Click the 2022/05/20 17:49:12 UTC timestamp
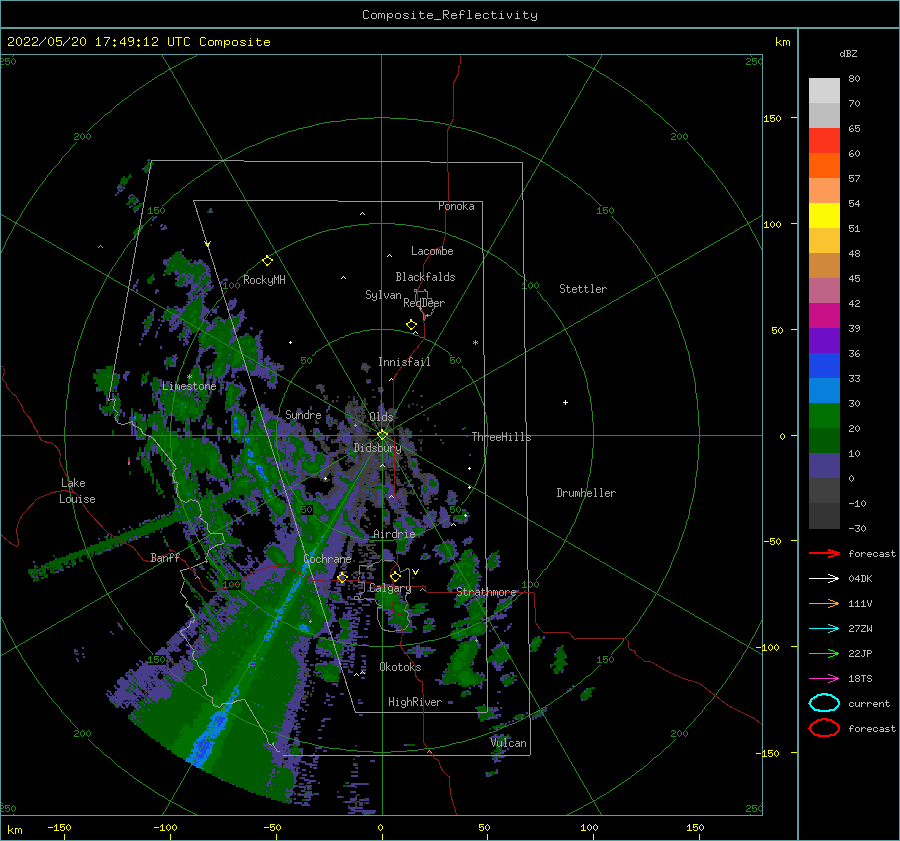Screen dimensions: 900x841 [99, 42]
